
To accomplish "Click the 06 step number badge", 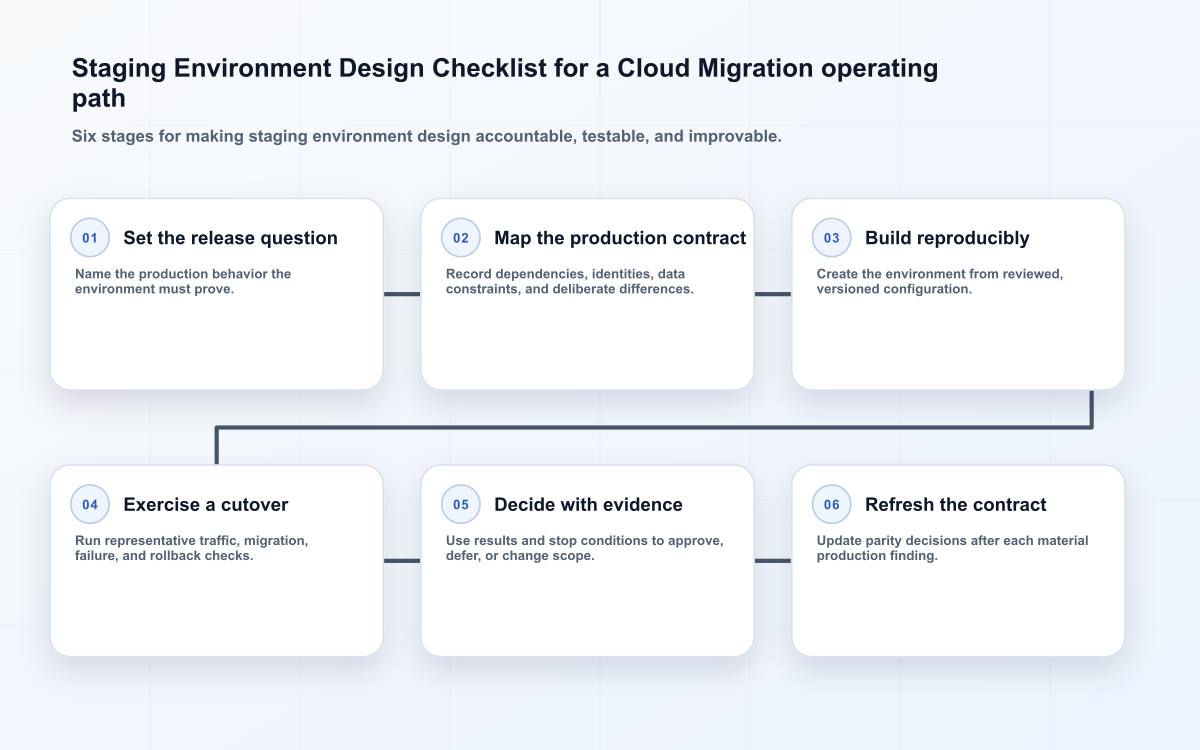I will [x=832, y=505].
